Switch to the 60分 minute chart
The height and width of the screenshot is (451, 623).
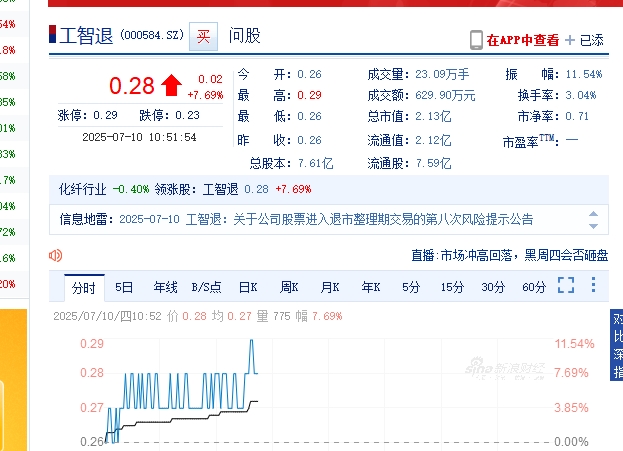534,287
